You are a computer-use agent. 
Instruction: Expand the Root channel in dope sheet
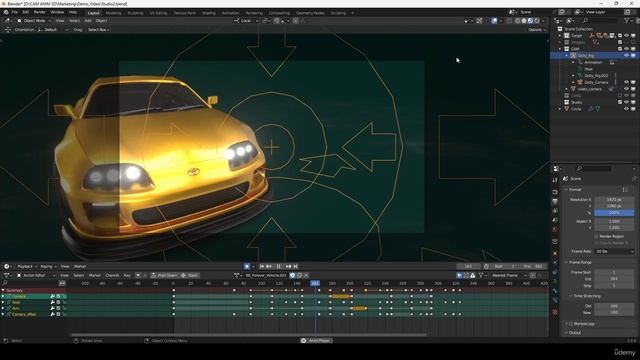click(3, 302)
